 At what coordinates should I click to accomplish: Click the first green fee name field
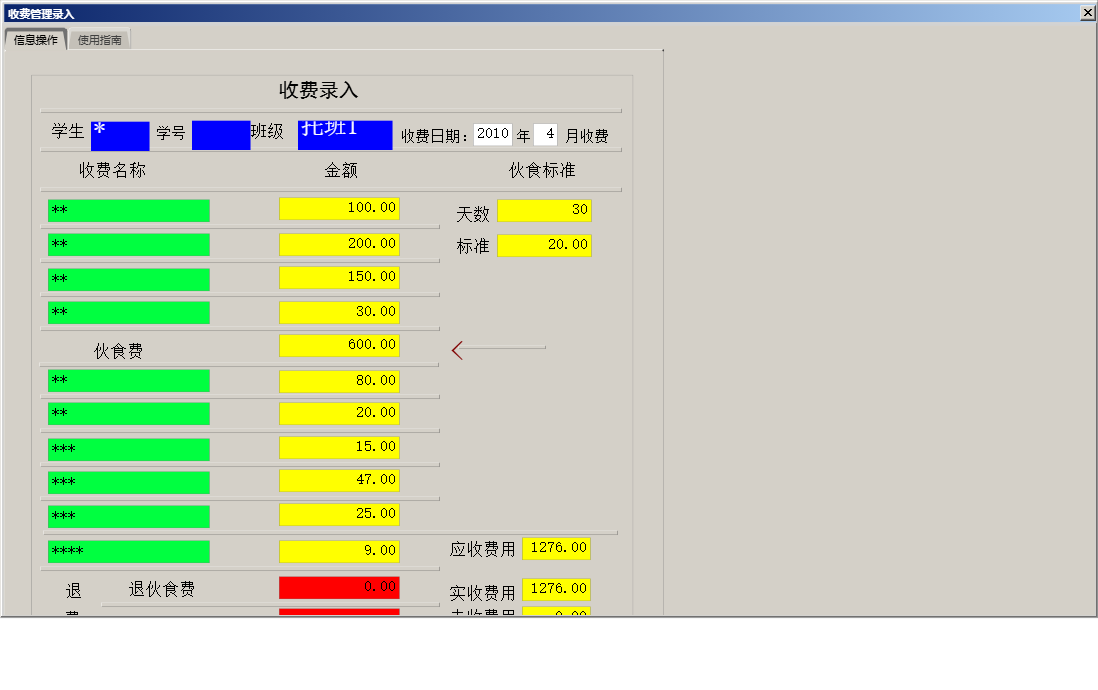[x=127, y=210]
